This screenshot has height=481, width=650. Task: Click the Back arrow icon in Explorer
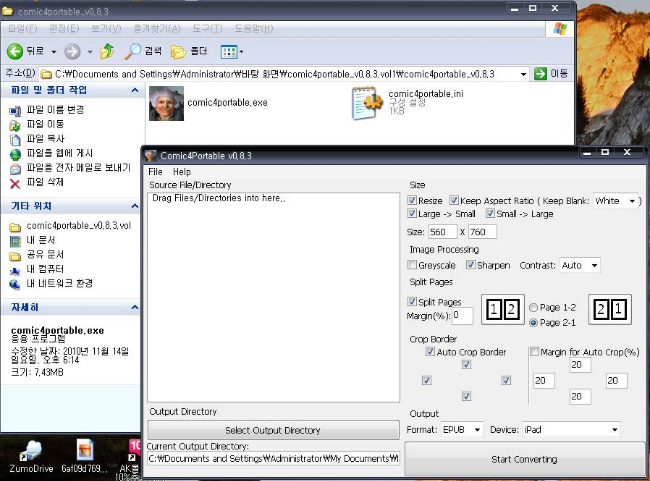click(15, 51)
